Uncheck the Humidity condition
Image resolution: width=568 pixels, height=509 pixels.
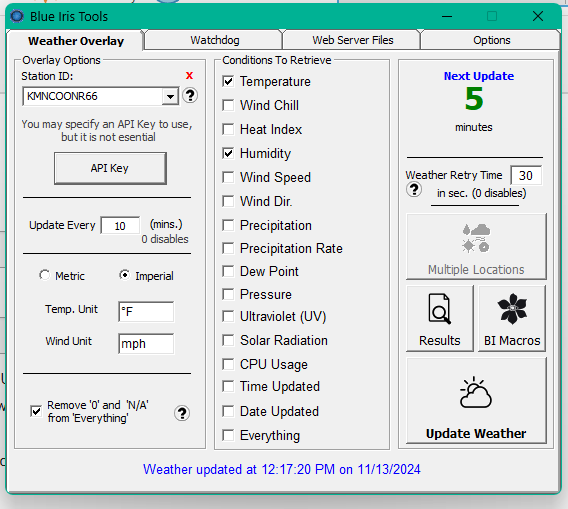[x=228, y=154]
